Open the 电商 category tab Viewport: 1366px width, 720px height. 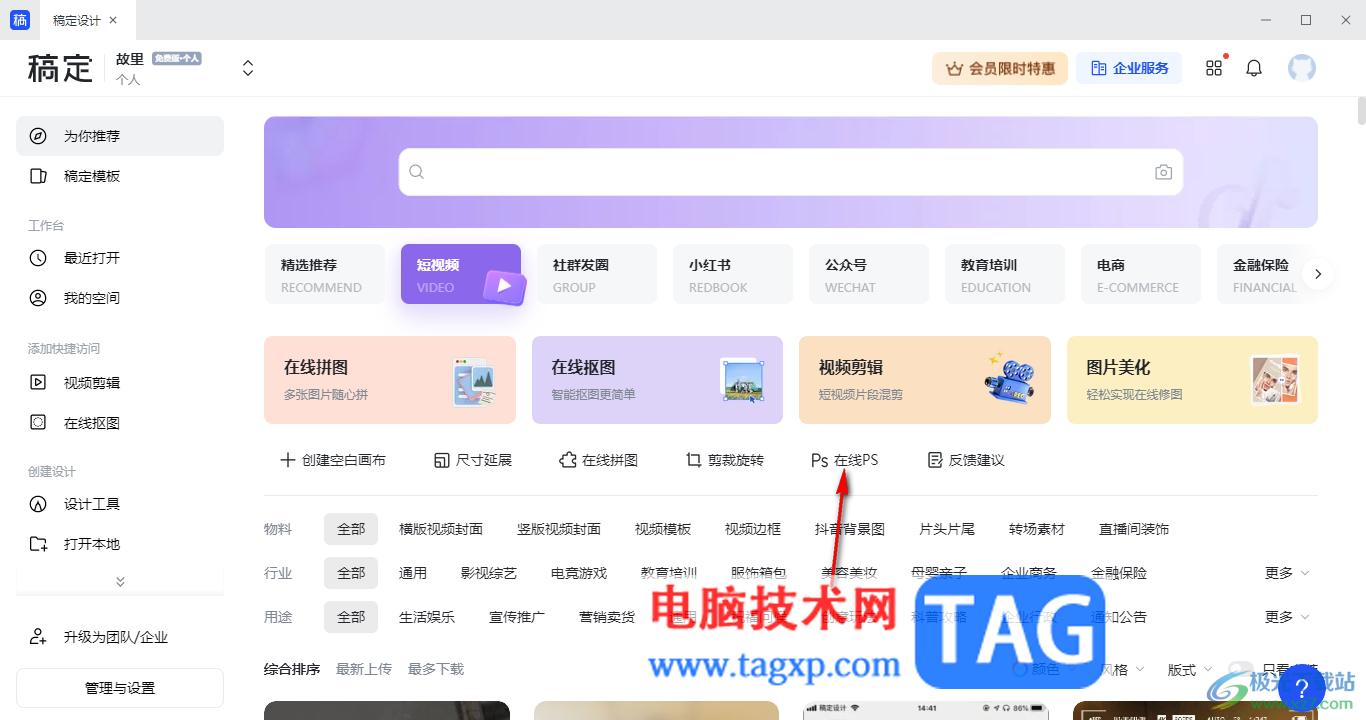click(x=1141, y=274)
